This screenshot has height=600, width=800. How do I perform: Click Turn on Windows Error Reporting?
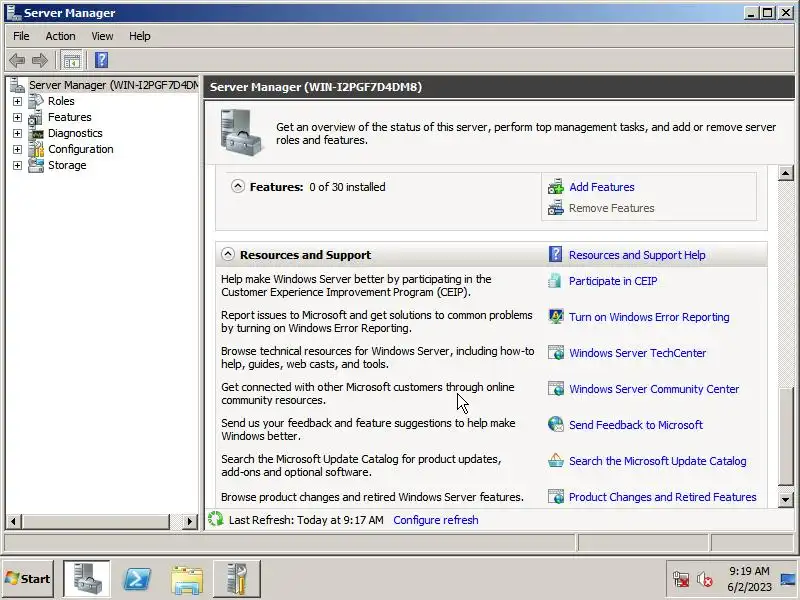click(649, 317)
